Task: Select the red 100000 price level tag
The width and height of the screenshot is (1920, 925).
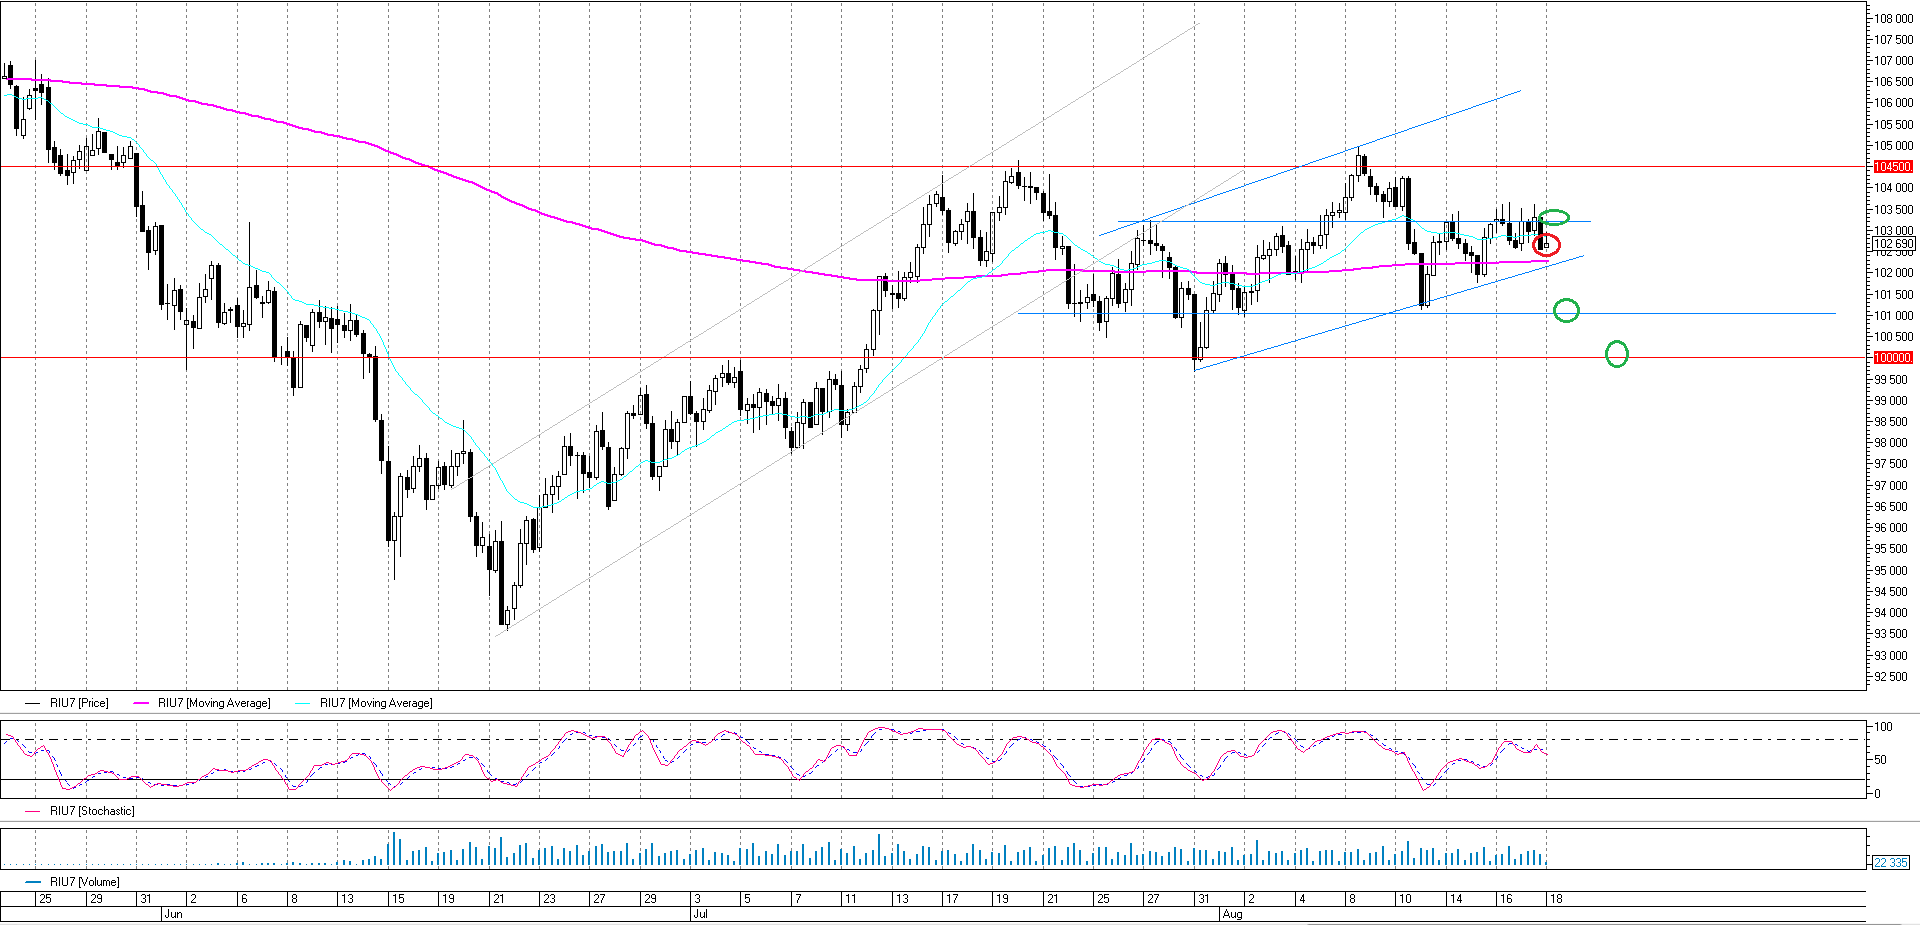Action: click(x=1892, y=358)
